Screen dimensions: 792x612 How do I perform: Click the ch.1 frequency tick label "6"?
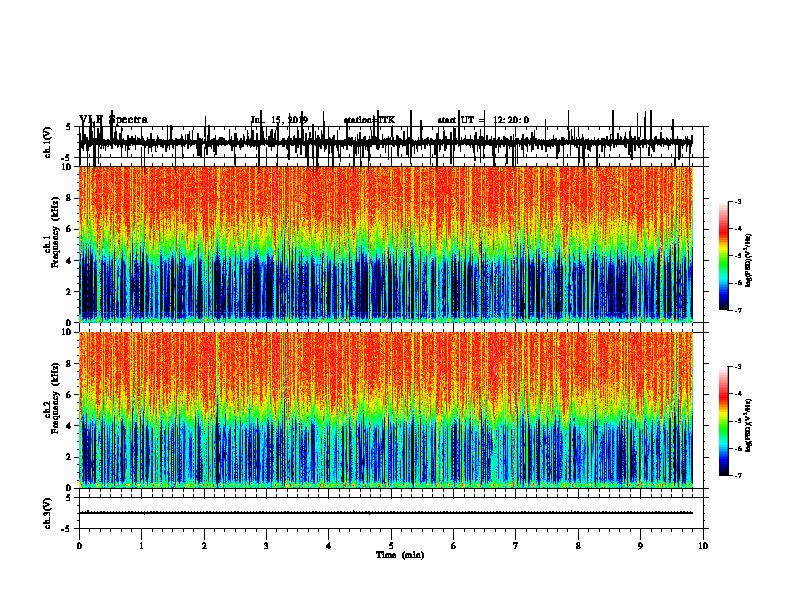69,229
